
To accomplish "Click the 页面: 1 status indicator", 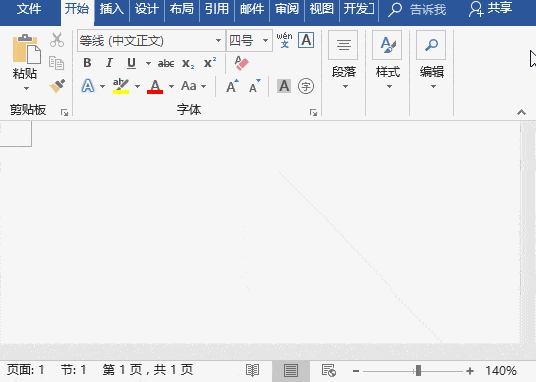I will (26, 370).
